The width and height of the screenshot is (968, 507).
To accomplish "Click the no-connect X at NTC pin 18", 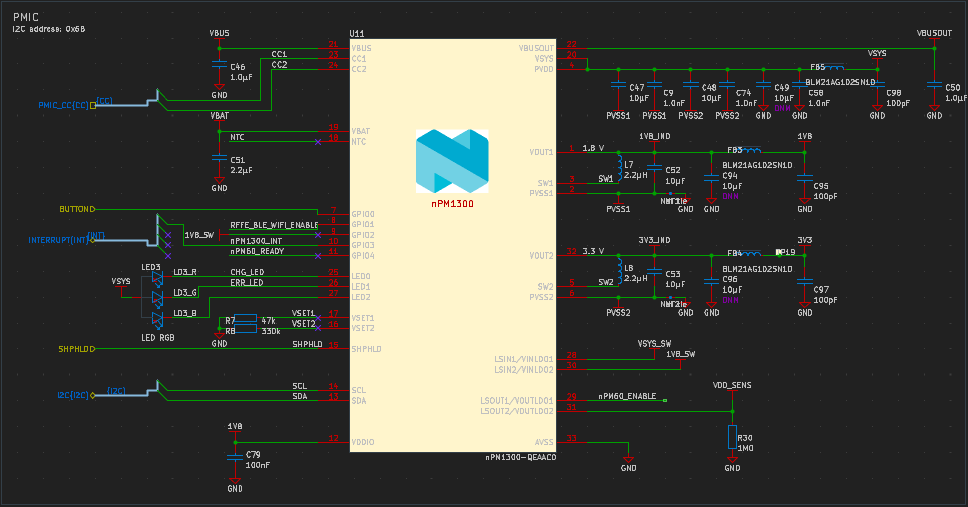I will pos(318,142).
